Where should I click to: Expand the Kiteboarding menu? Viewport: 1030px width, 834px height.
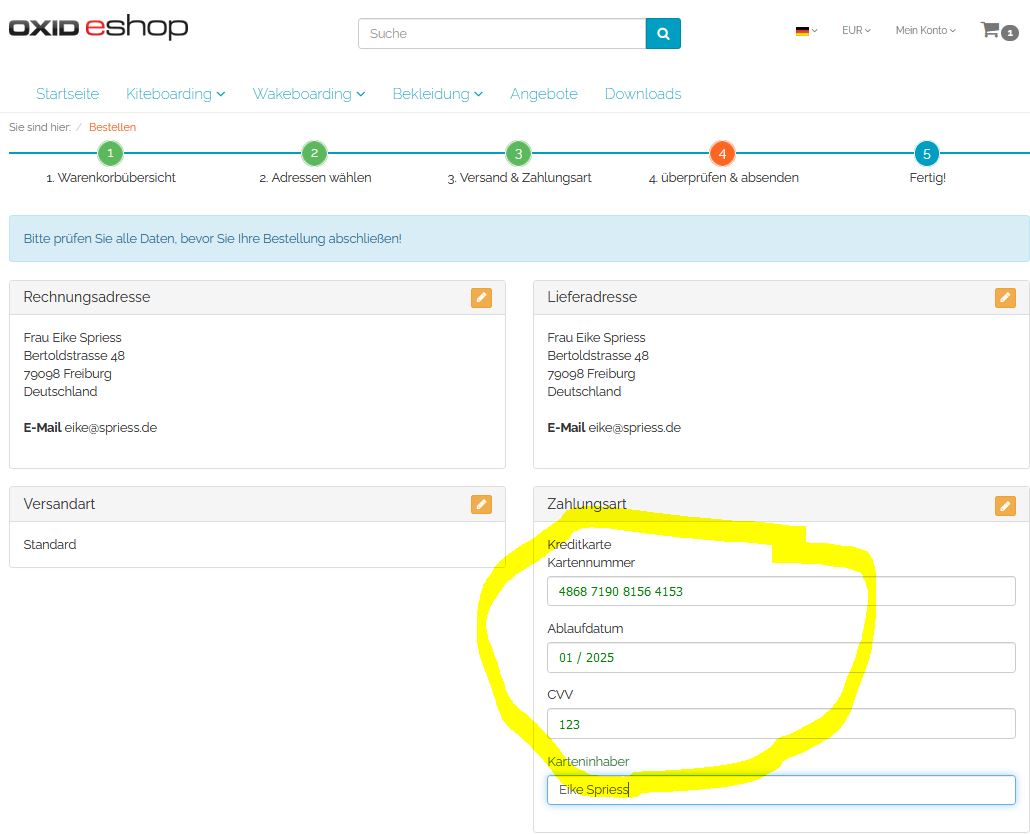click(175, 94)
